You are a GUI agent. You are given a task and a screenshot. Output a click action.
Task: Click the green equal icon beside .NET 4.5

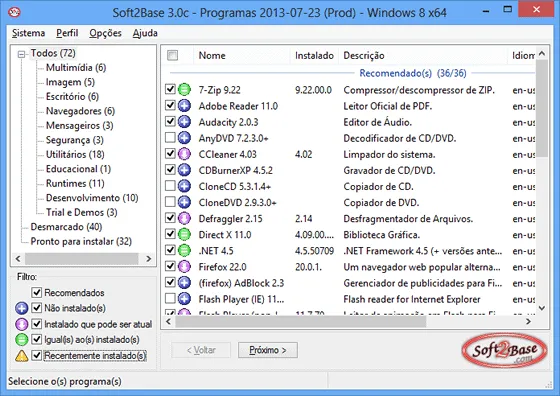(184, 250)
